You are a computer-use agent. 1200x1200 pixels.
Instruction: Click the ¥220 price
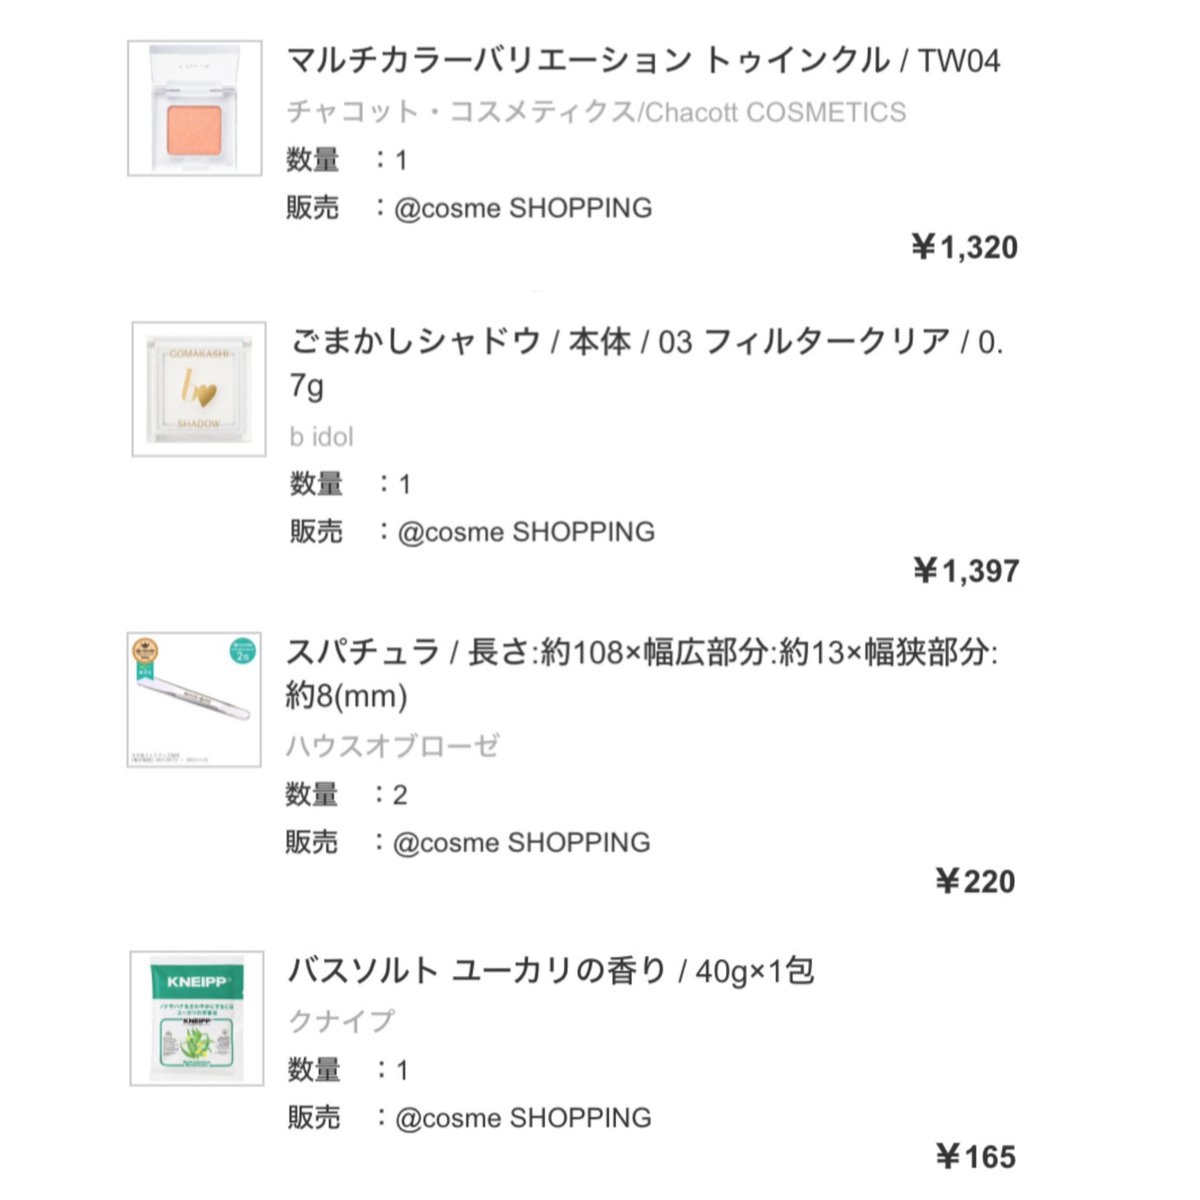coord(975,881)
